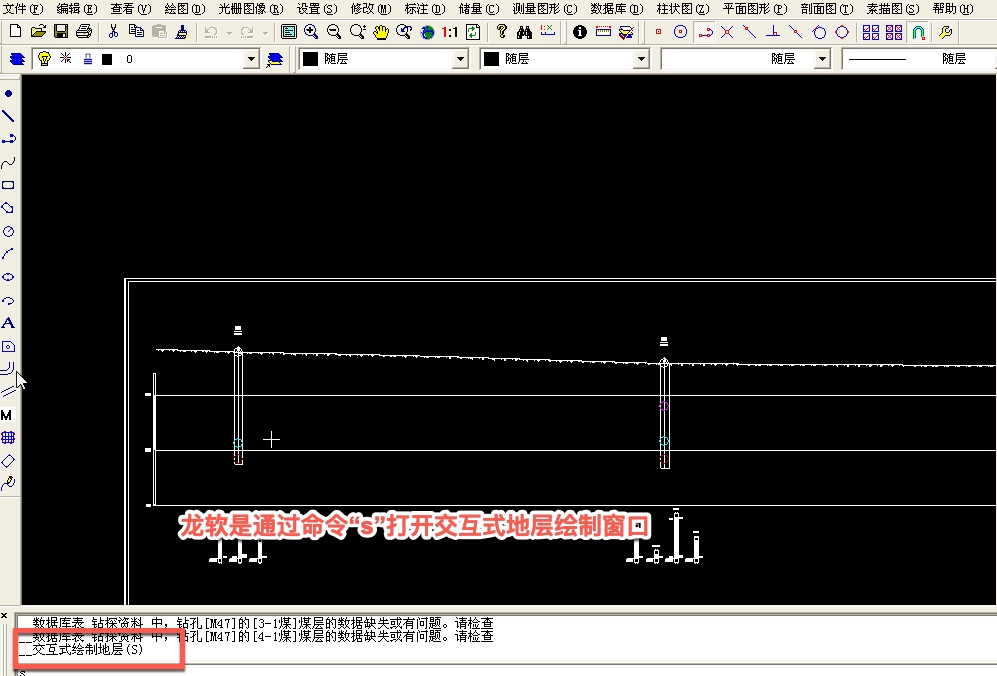The image size is (997, 676).
Task: Click the 1:1 actual scale button
Action: [449, 32]
